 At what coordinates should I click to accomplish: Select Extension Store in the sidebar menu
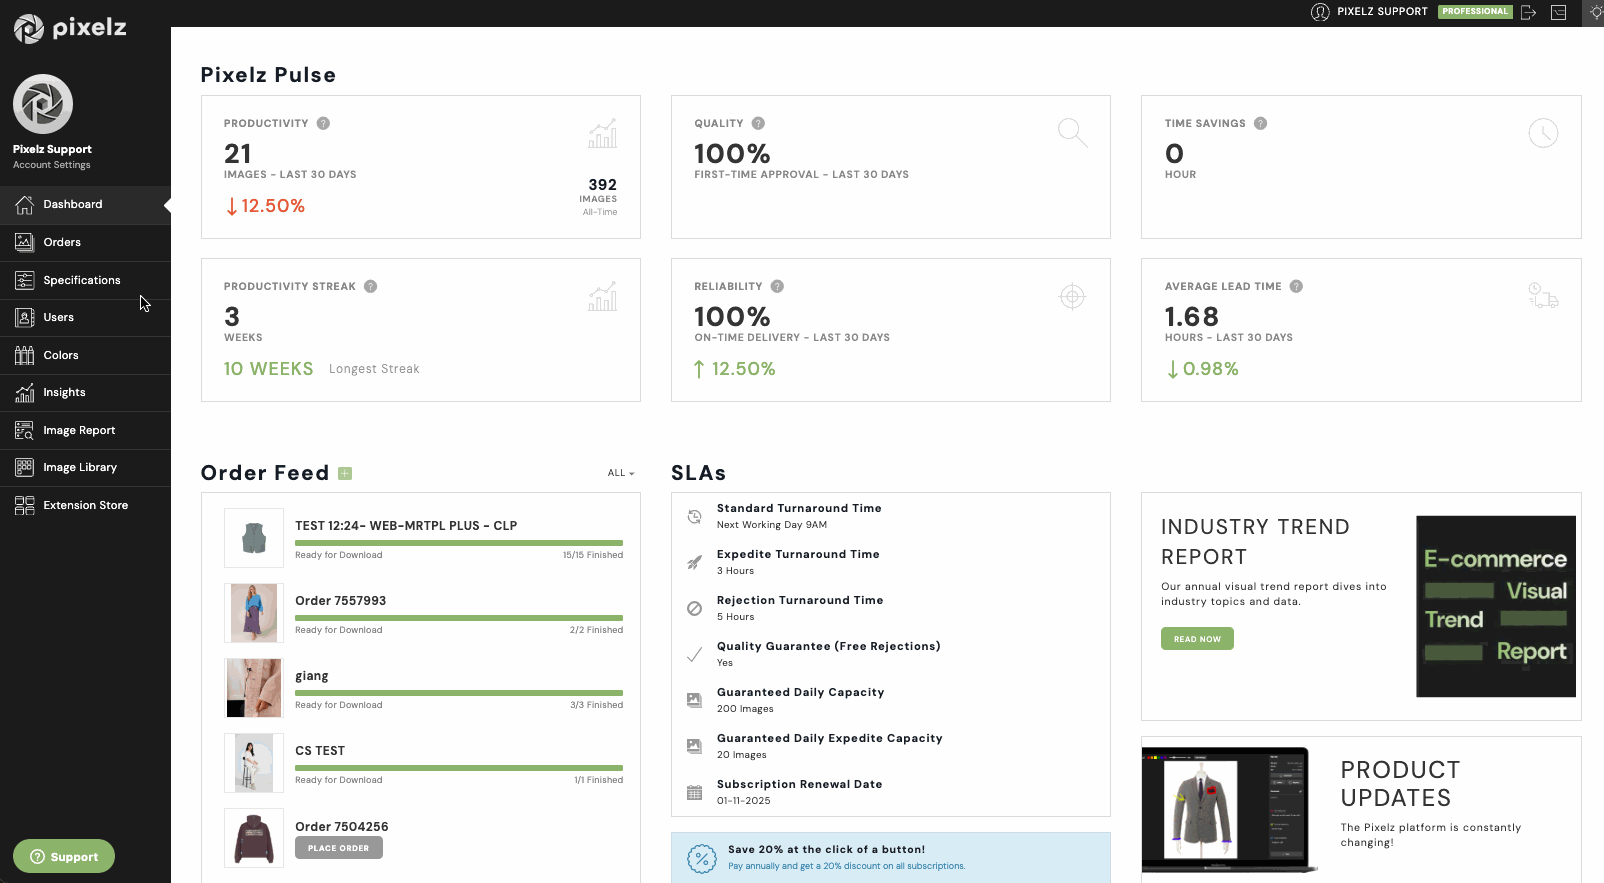coord(85,505)
